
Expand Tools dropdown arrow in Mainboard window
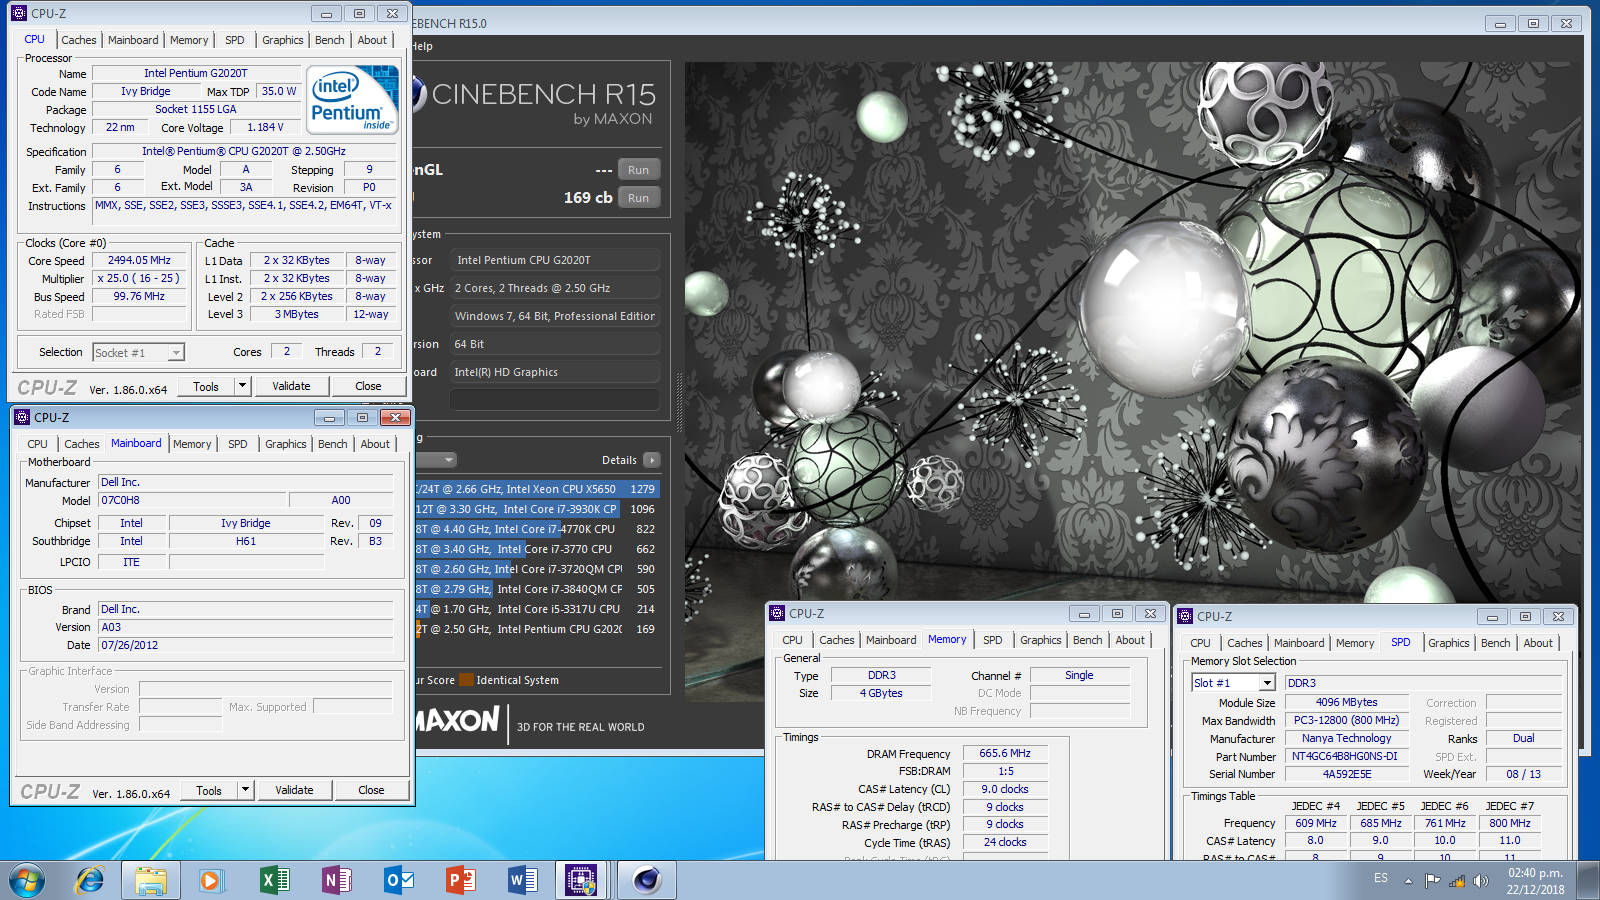click(244, 790)
